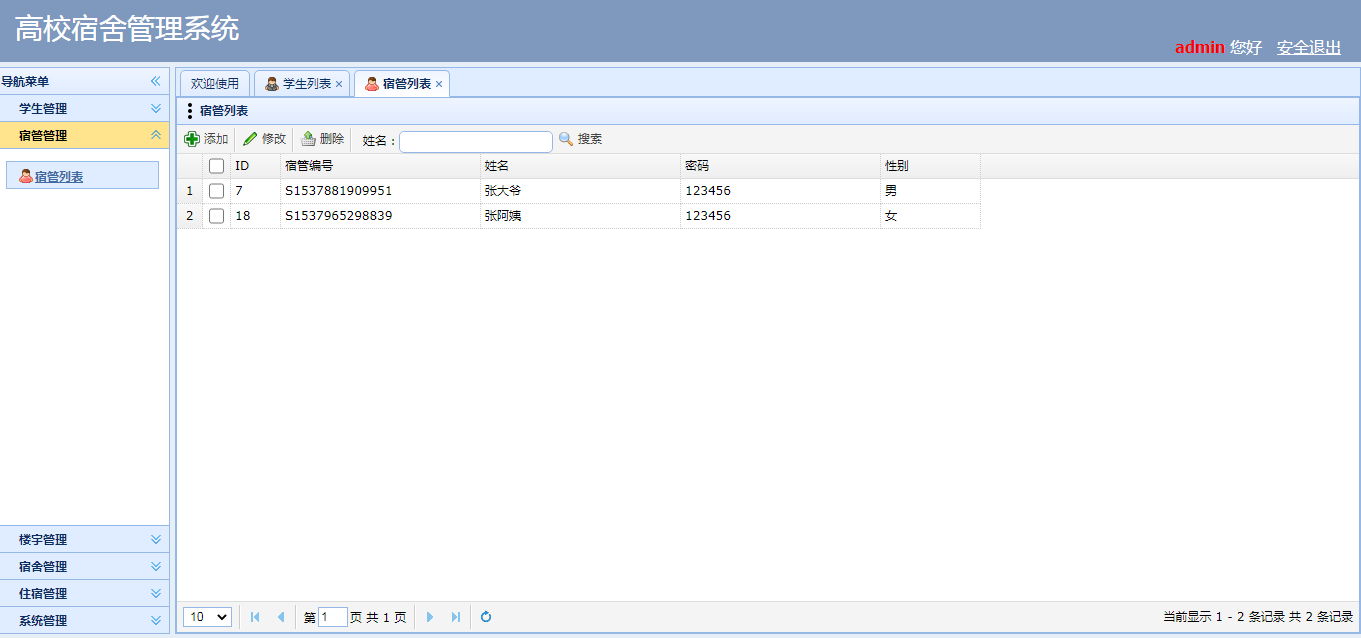Expand the 学生管理 menu section

[85, 108]
